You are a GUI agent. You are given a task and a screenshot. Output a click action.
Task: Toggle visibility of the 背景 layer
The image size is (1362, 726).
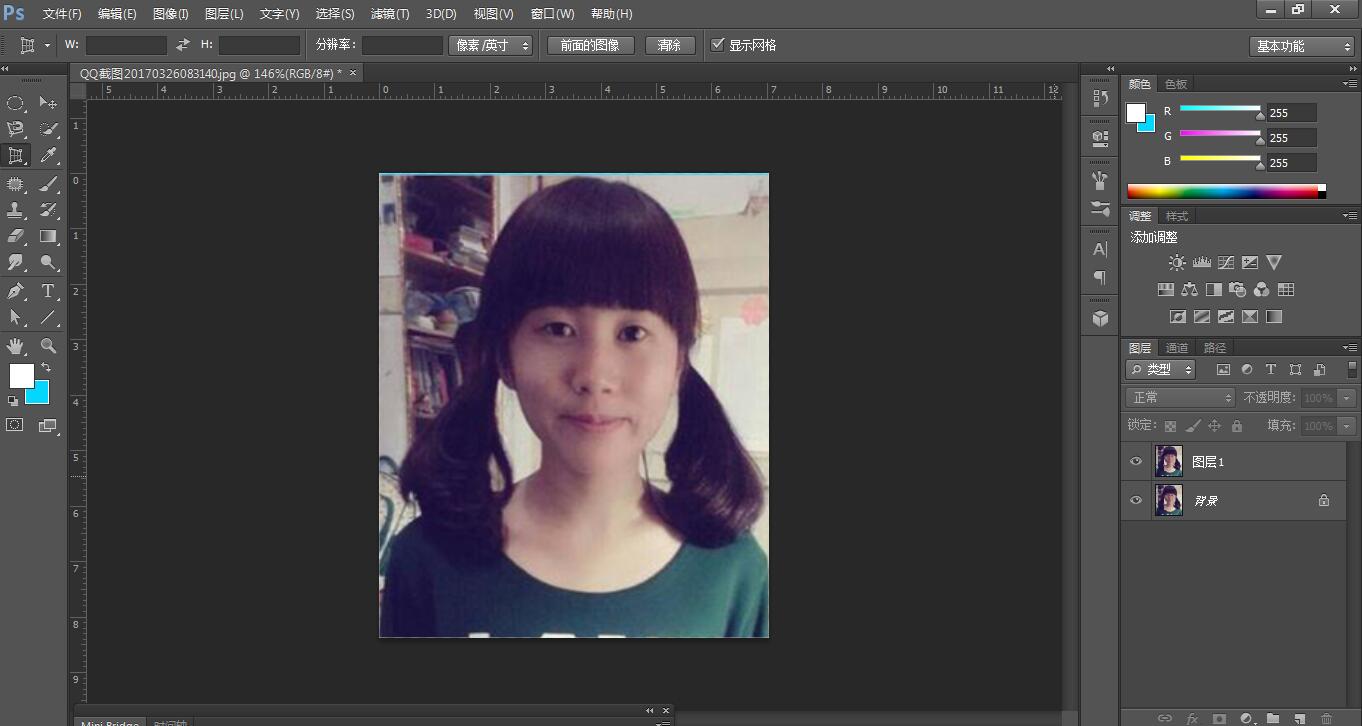(x=1136, y=500)
